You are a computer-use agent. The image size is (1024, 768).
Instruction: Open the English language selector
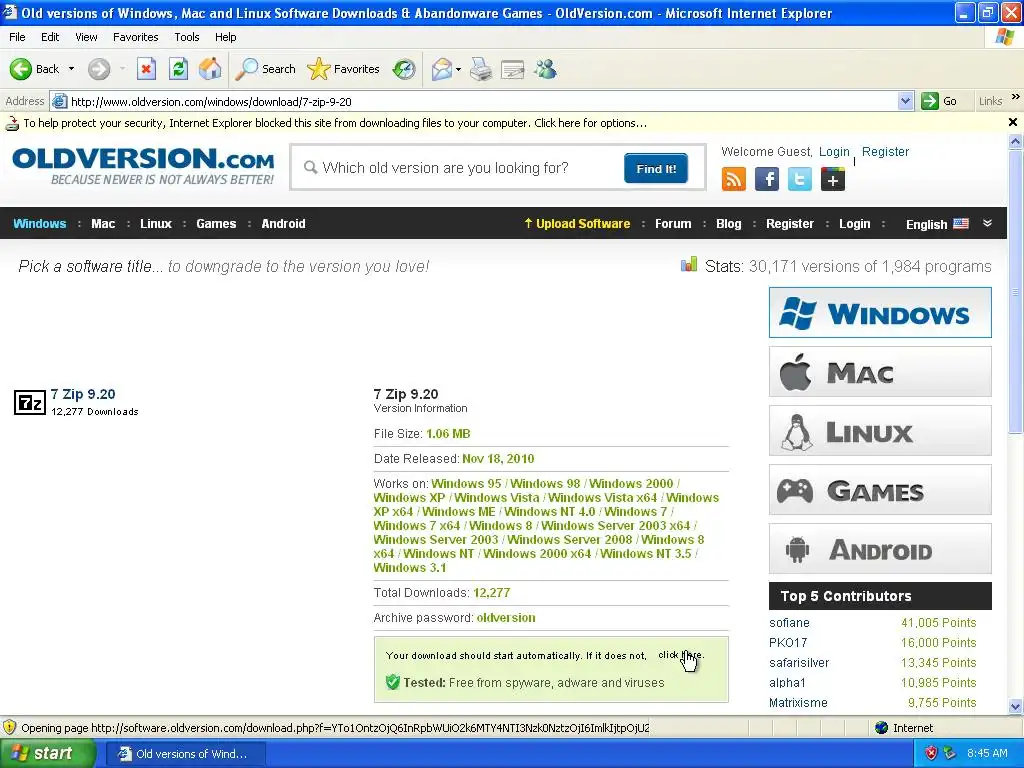(x=937, y=224)
